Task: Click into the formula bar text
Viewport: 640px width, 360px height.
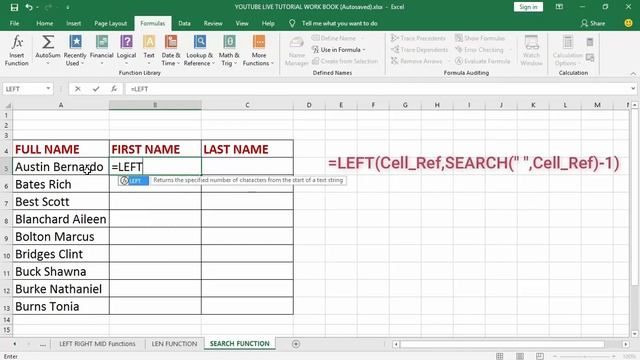Action: click(x=376, y=89)
